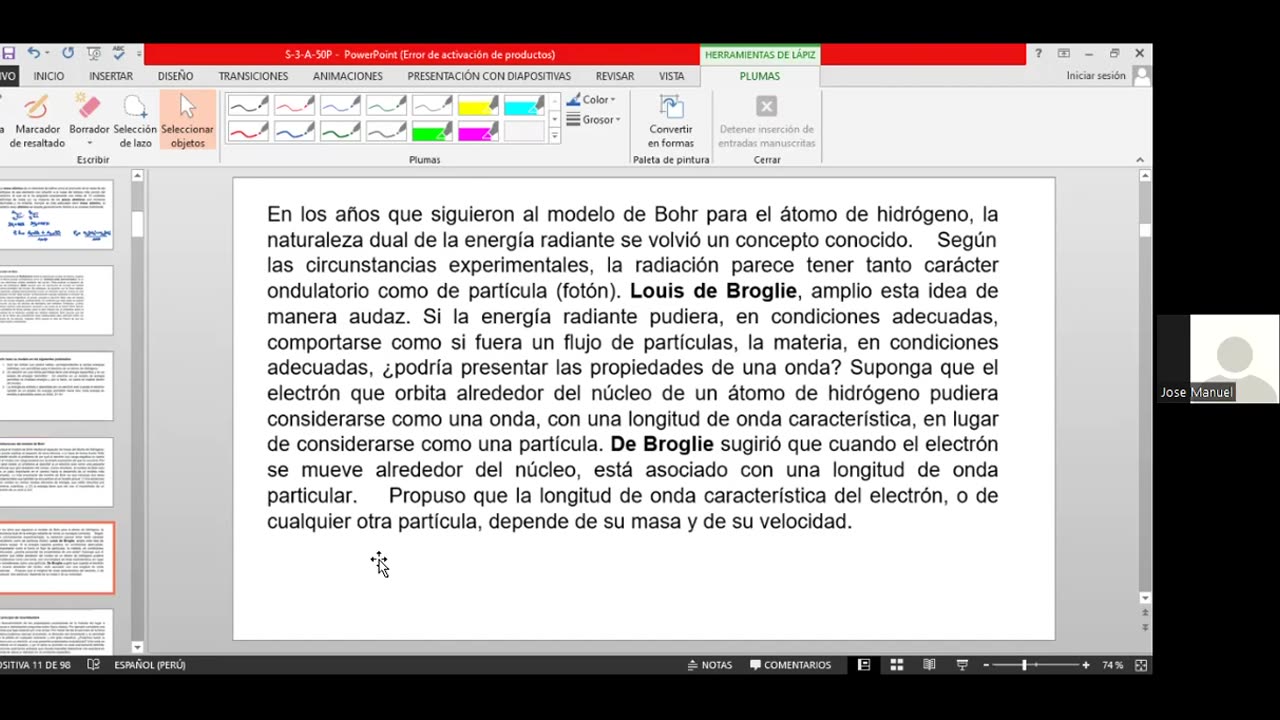Open the ANIMACIONES tab

pos(347,76)
